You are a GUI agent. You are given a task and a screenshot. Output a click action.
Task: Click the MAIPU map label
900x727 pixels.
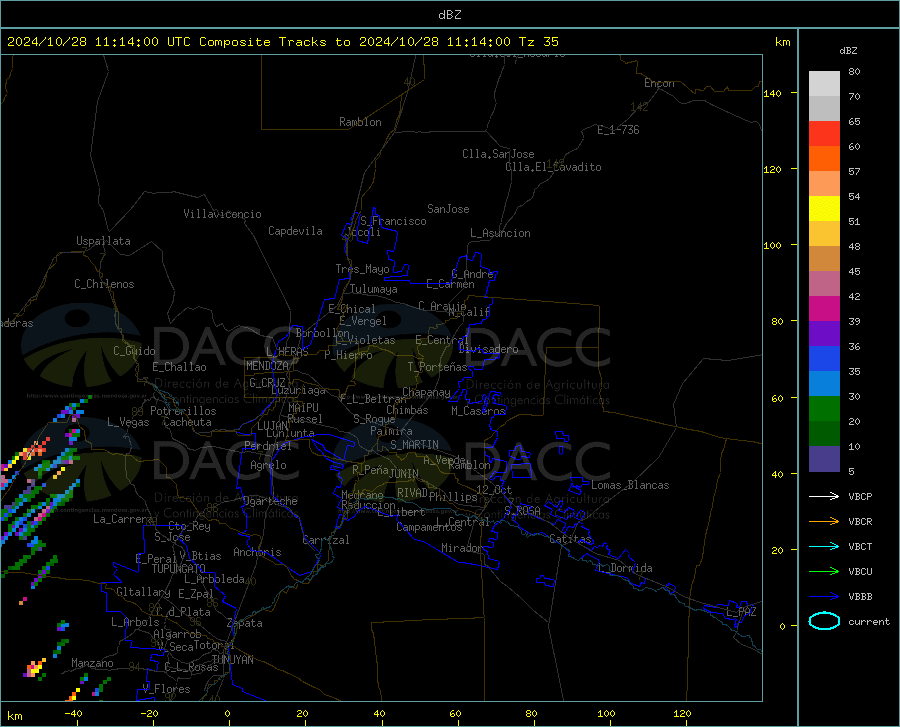[x=303, y=407]
